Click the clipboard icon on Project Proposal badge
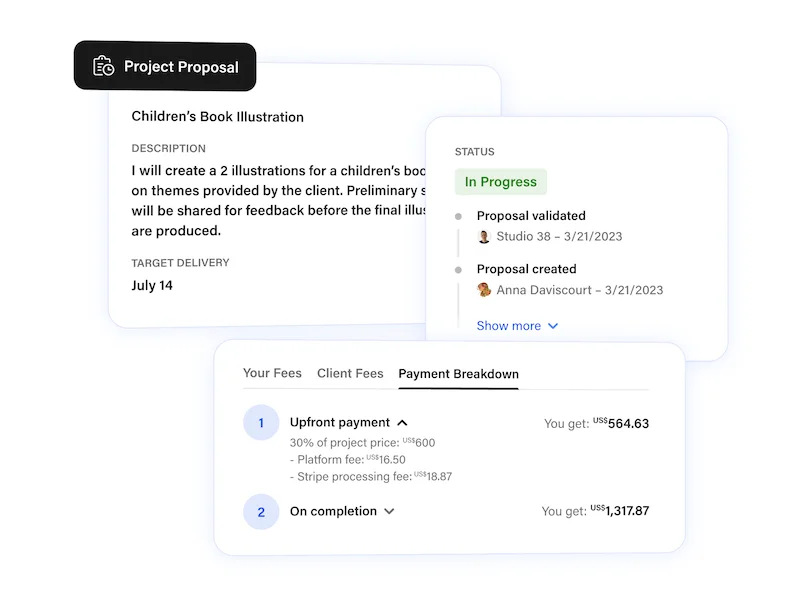The image size is (800, 613). click(x=101, y=66)
